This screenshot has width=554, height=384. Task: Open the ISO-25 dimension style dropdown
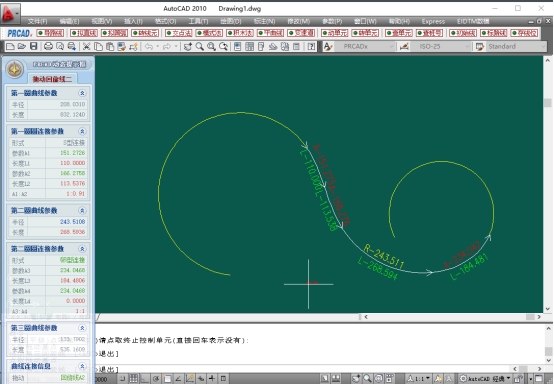coord(467,46)
